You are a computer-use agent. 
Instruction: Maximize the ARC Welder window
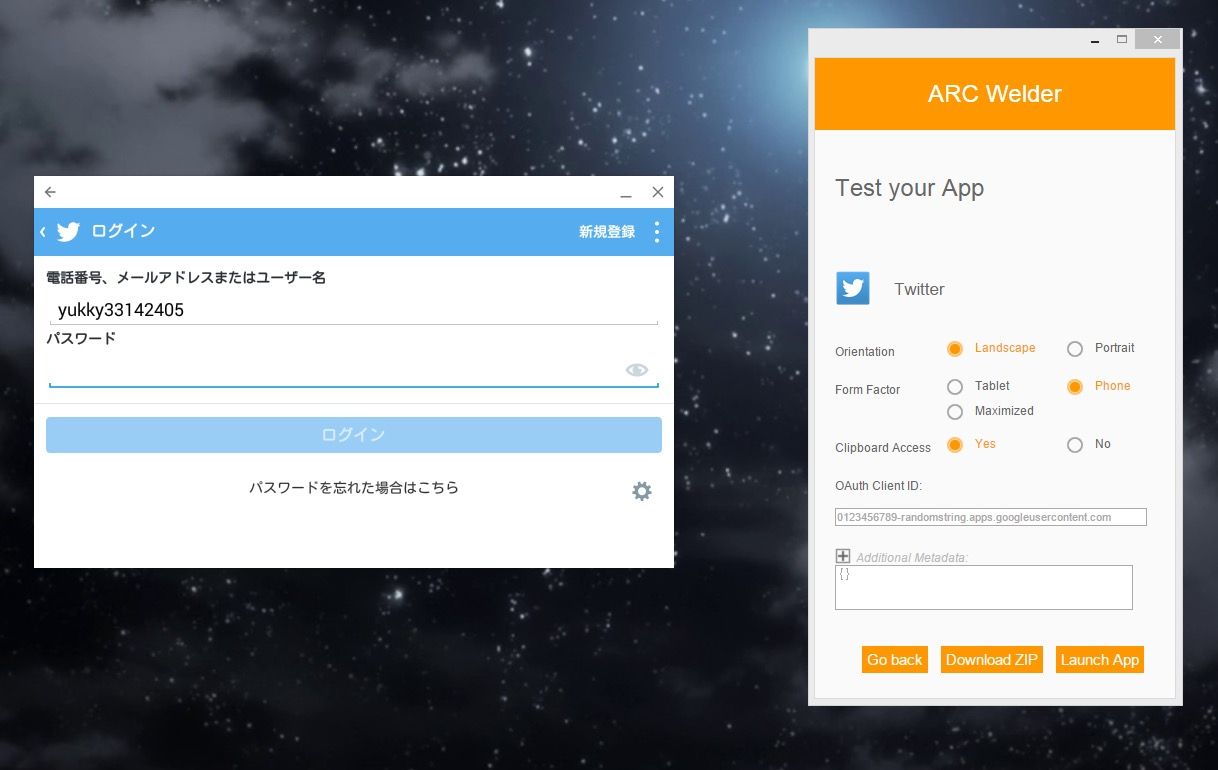click(x=1122, y=40)
